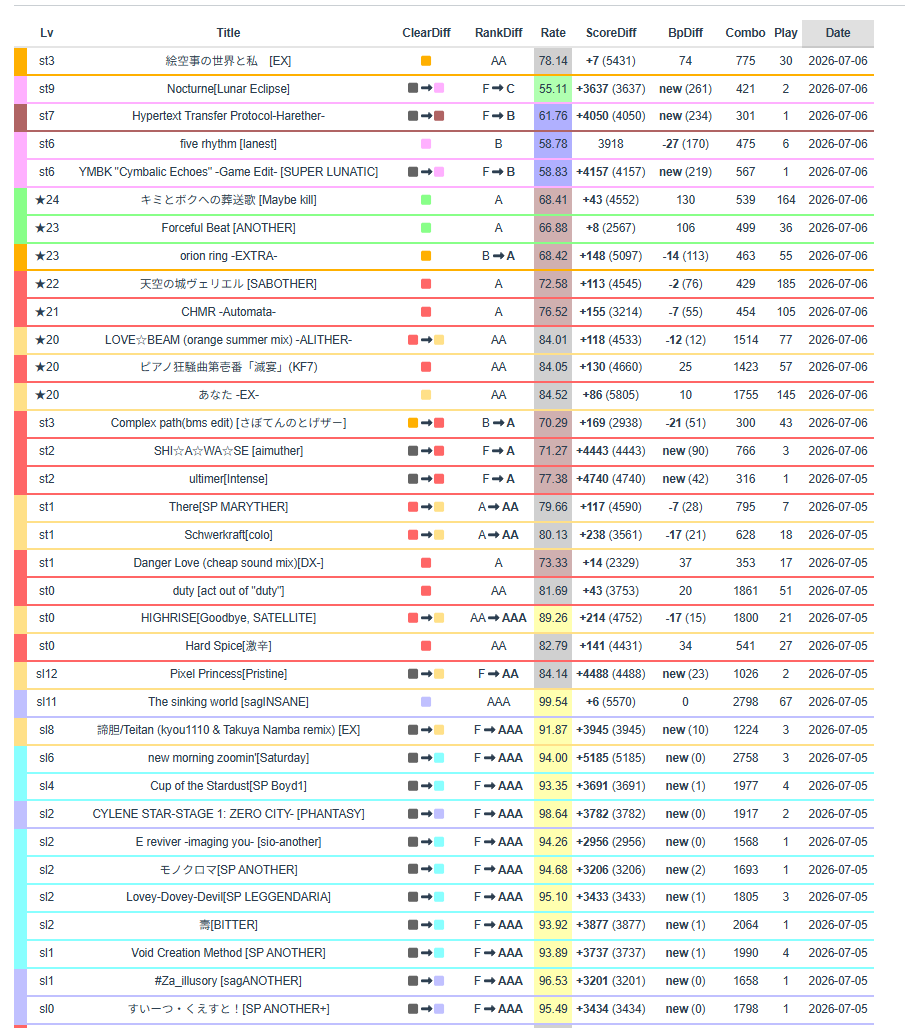Open song There[SP MARYTHER]
Image resolution: width=905 pixels, height=1028 pixels.
pos(228,507)
